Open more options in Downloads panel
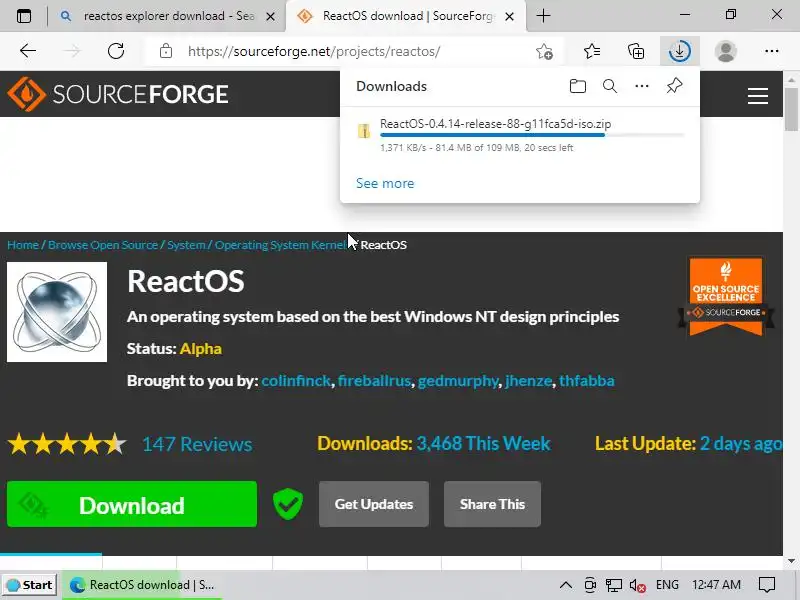 tap(642, 86)
